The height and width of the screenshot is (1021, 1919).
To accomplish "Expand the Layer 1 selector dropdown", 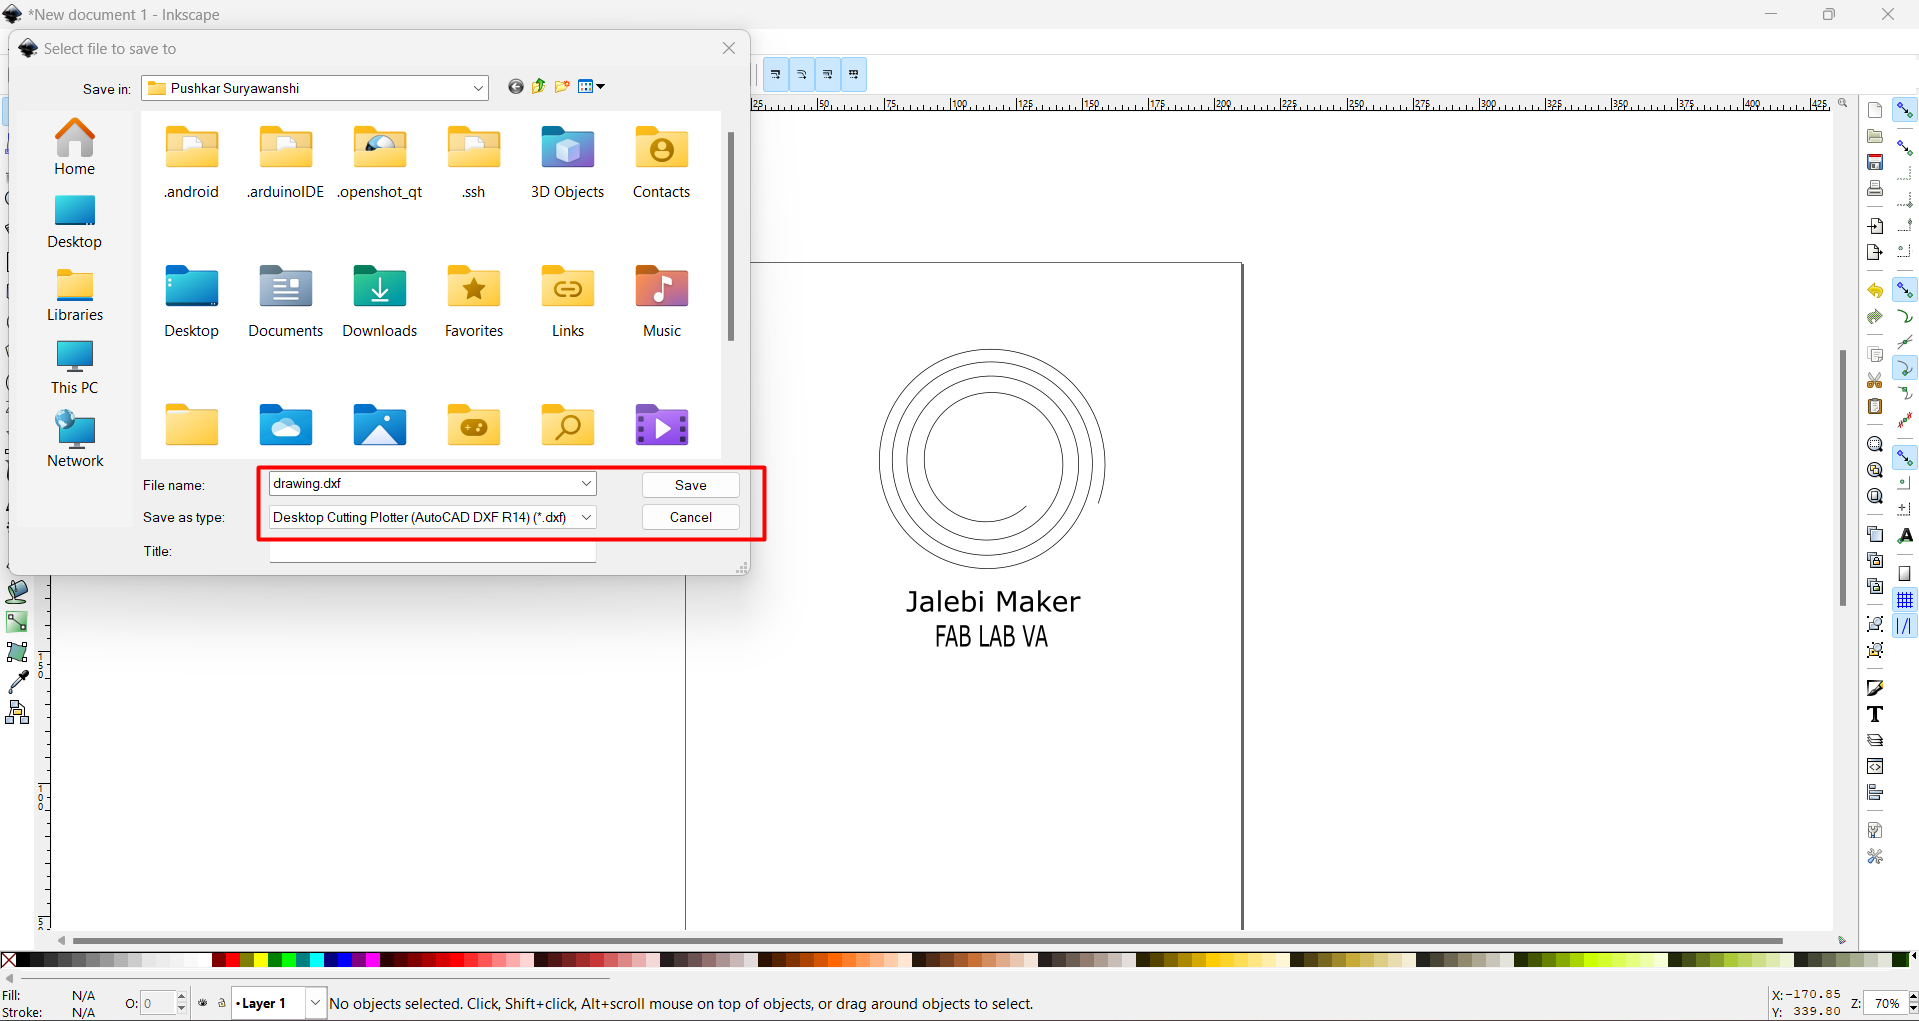I will [x=315, y=1003].
